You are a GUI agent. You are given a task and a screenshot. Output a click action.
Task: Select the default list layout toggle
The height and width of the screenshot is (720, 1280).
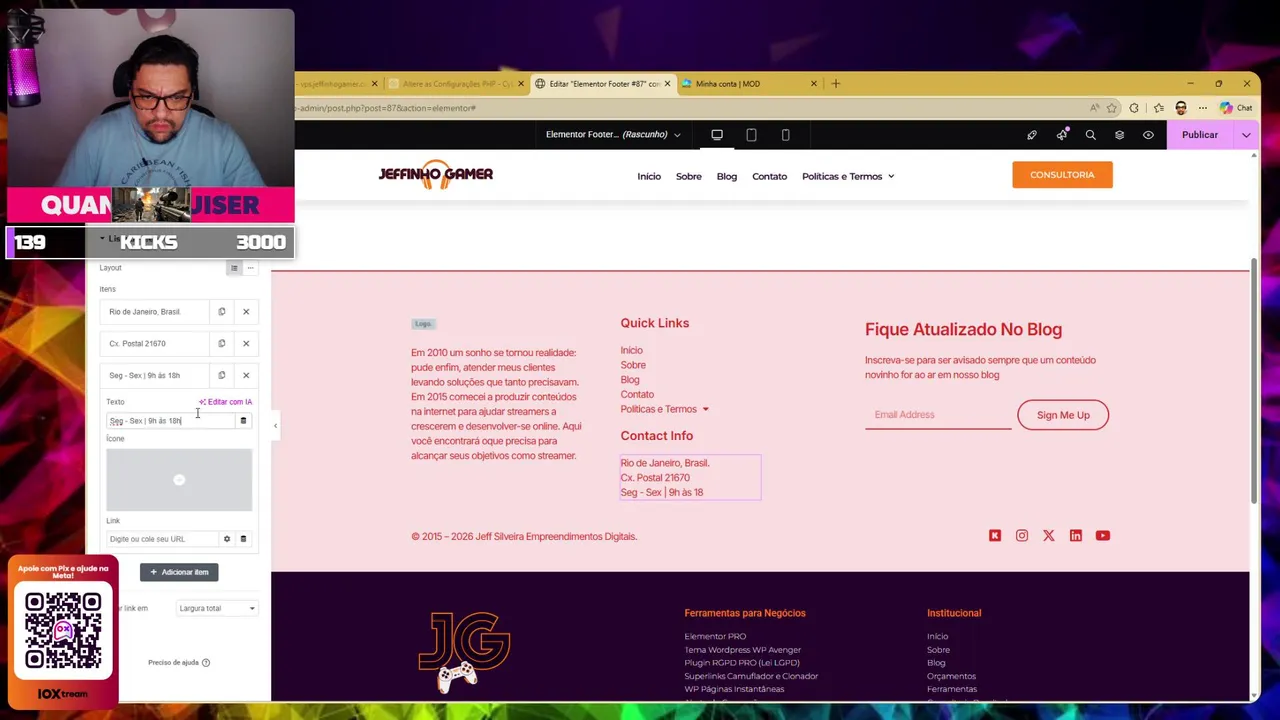pyautogui.click(x=234, y=268)
